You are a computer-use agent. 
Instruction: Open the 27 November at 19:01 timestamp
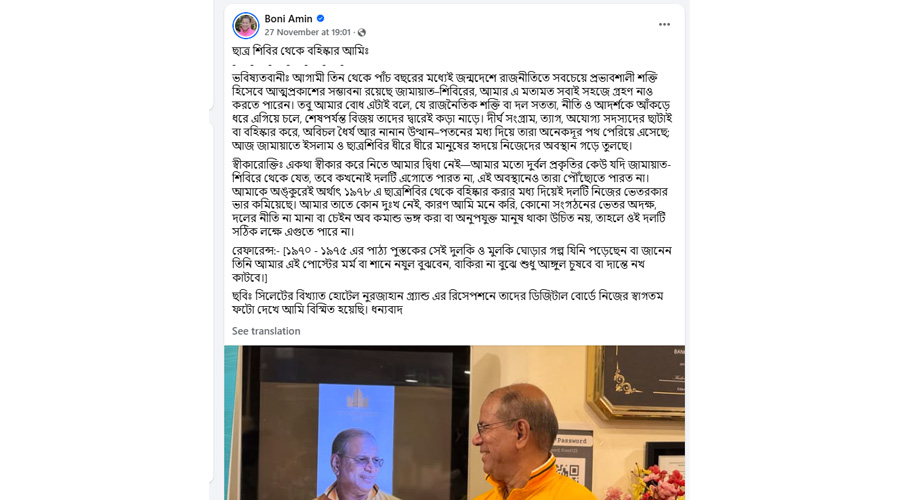(307, 32)
